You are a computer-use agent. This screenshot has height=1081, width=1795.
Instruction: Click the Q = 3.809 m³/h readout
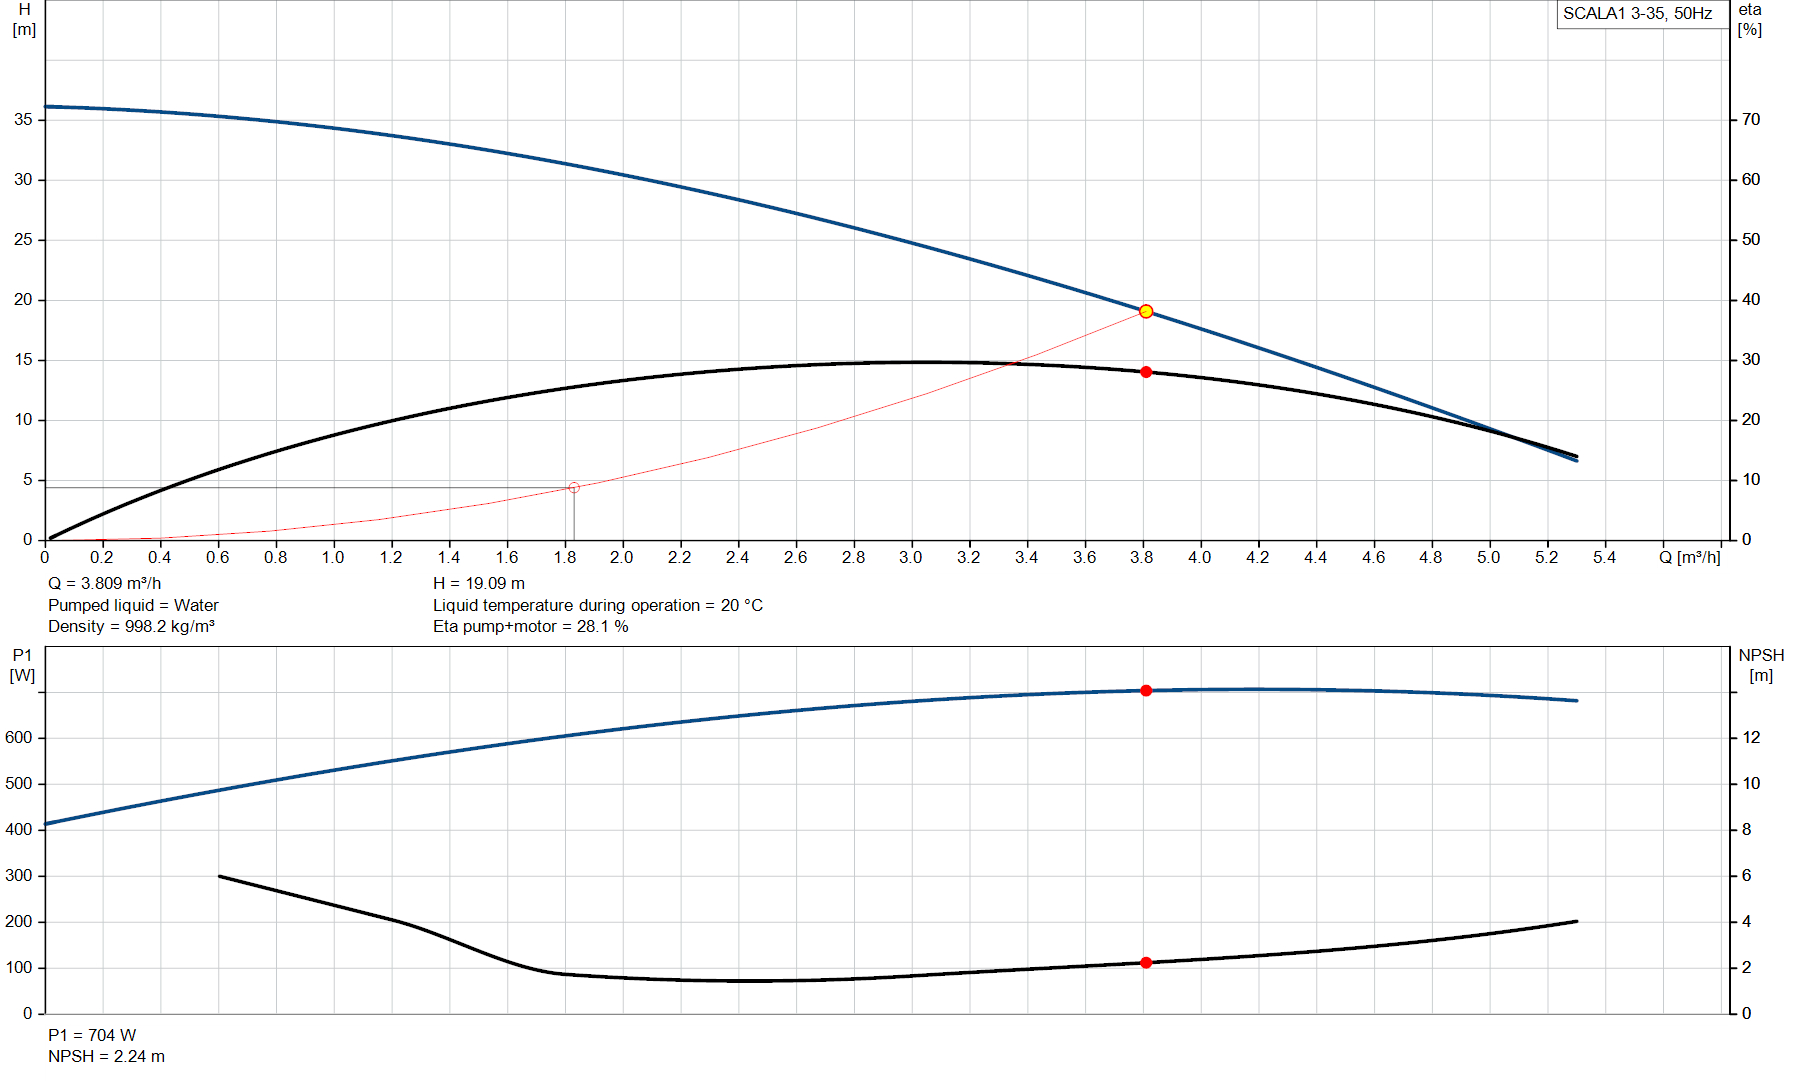(x=104, y=583)
